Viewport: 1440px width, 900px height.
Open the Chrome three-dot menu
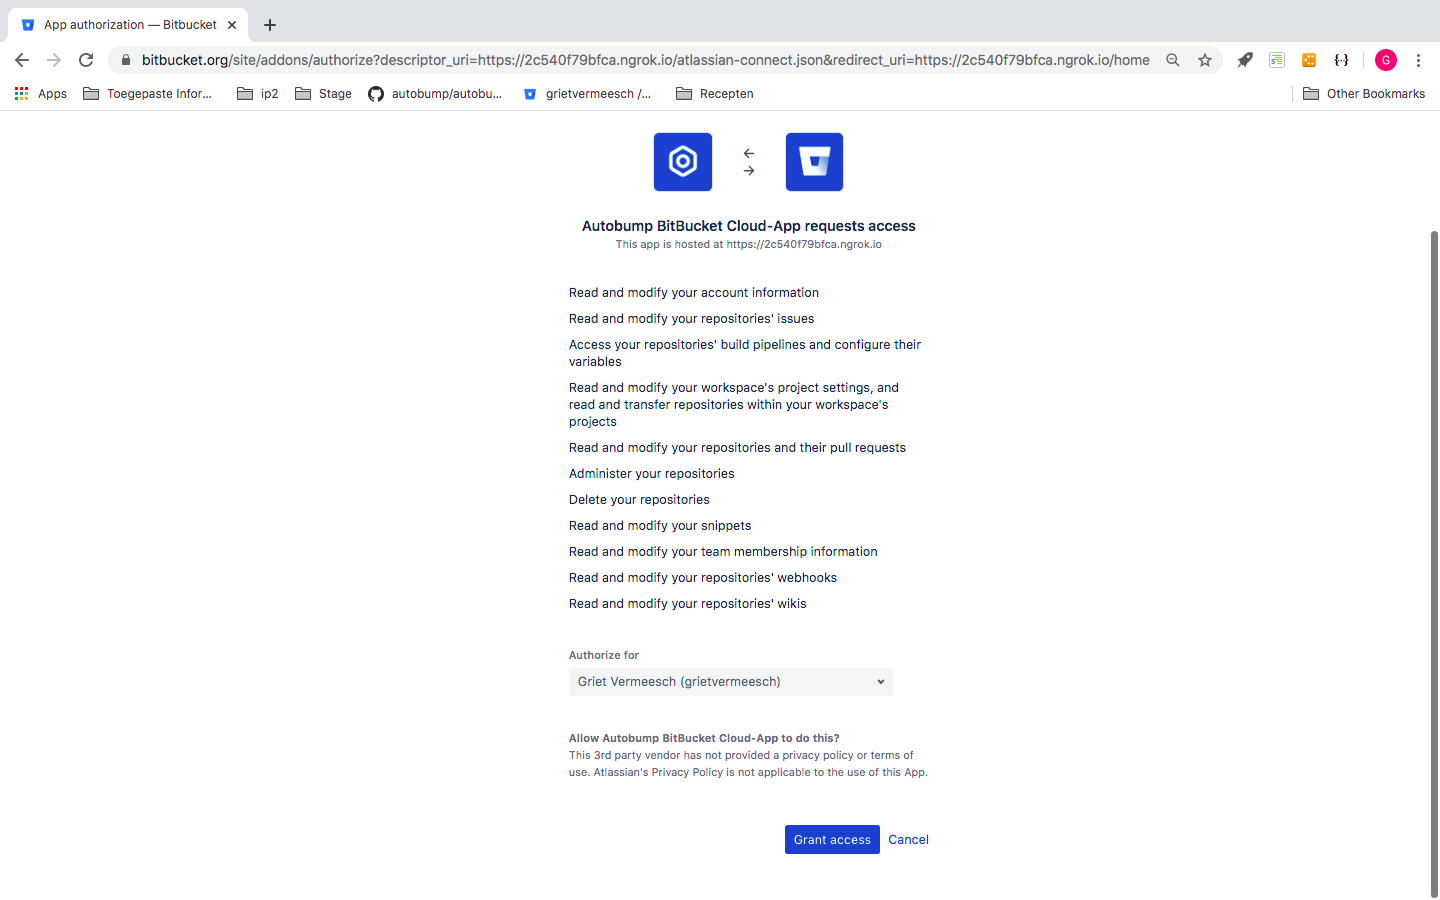1418,60
